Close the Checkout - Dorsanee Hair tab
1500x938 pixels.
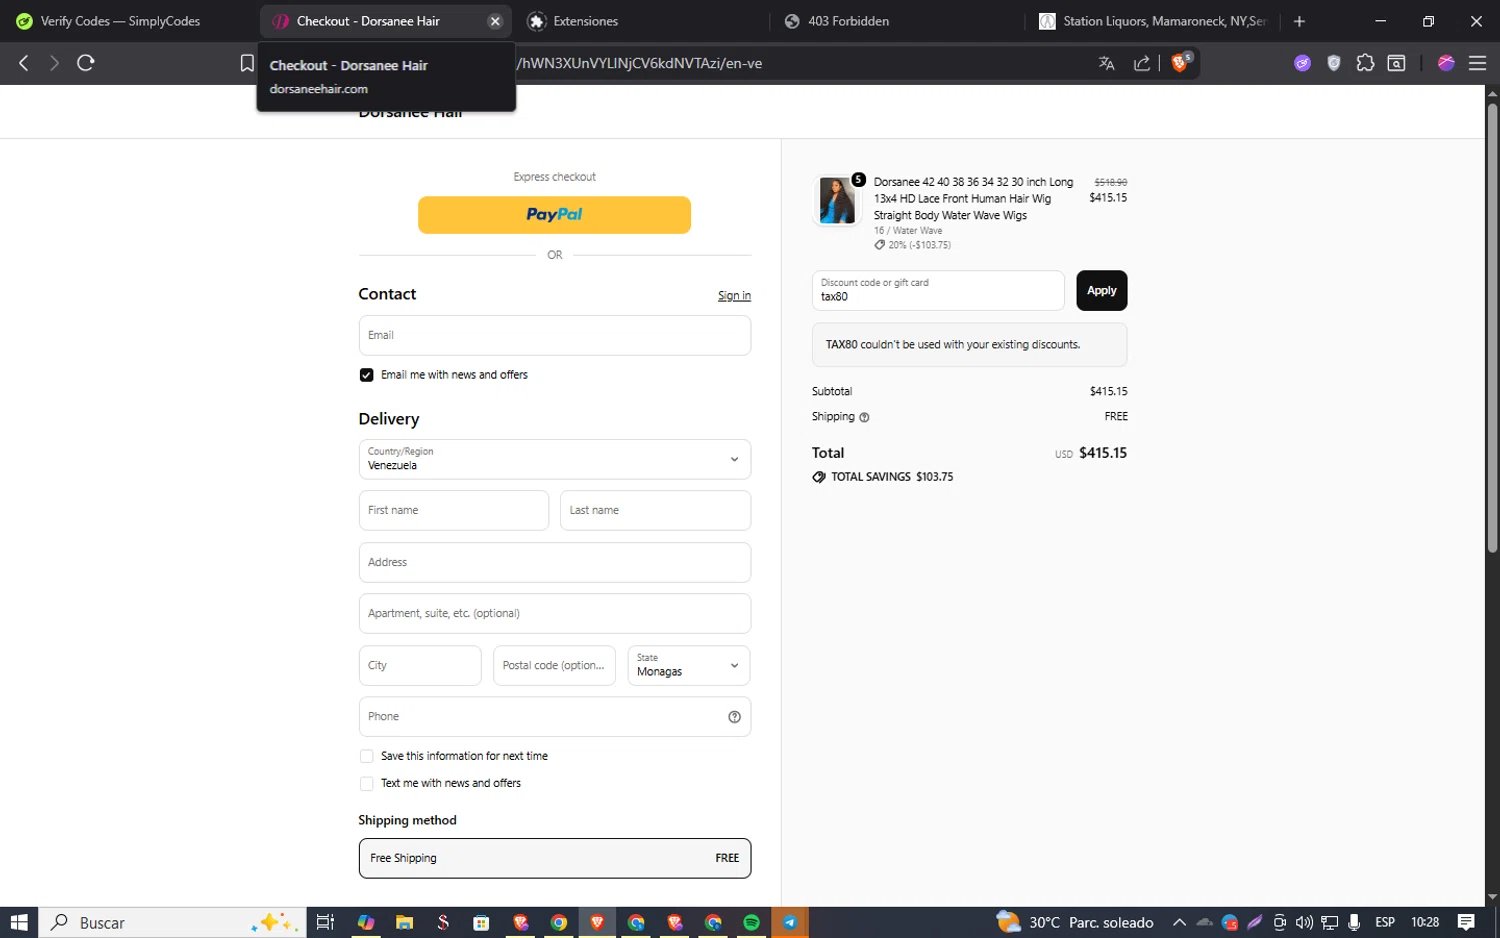[x=495, y=21]
